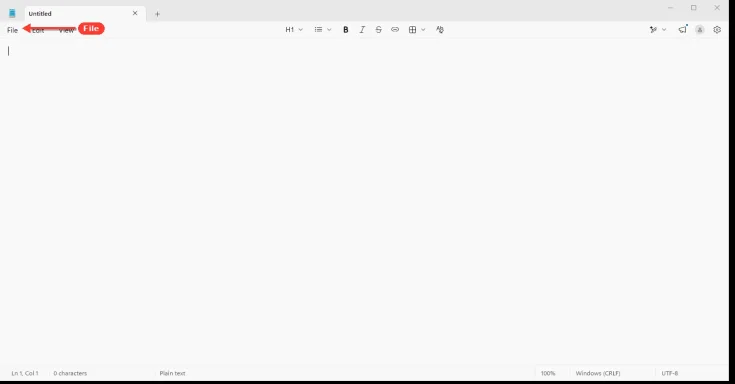Click the '0 characters' status entry
Viewport: 735px width, 384px height.
point(70,373)
